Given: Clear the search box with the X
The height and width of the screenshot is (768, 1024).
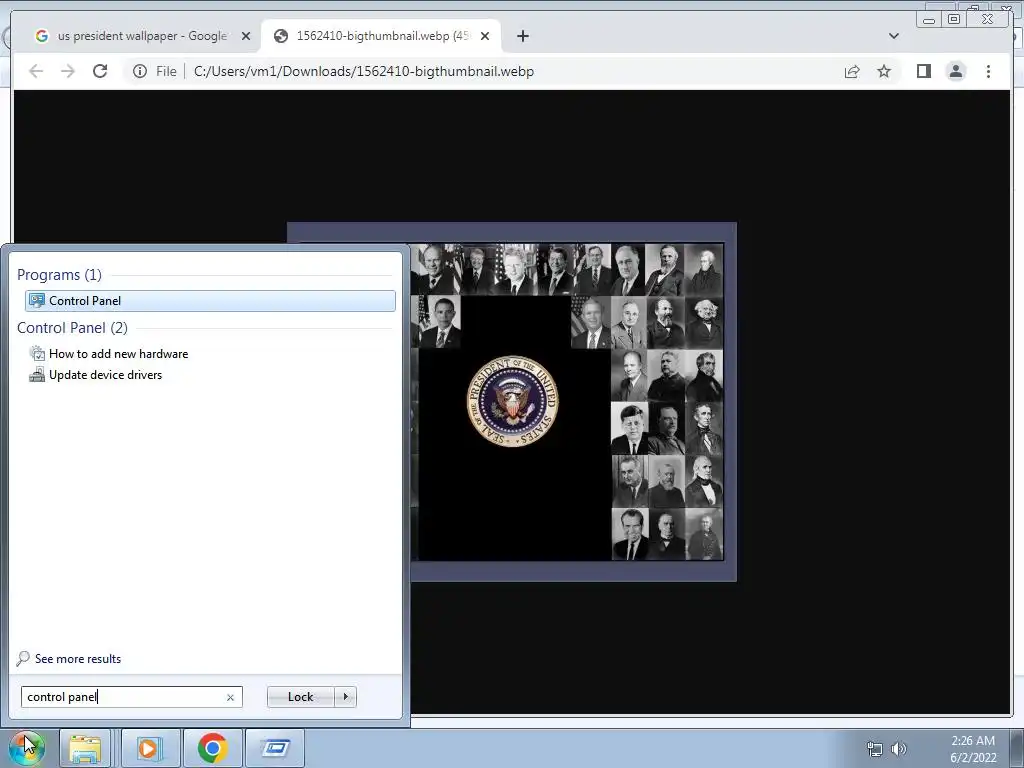Looking at the screenshot, I should pos(230,697).
